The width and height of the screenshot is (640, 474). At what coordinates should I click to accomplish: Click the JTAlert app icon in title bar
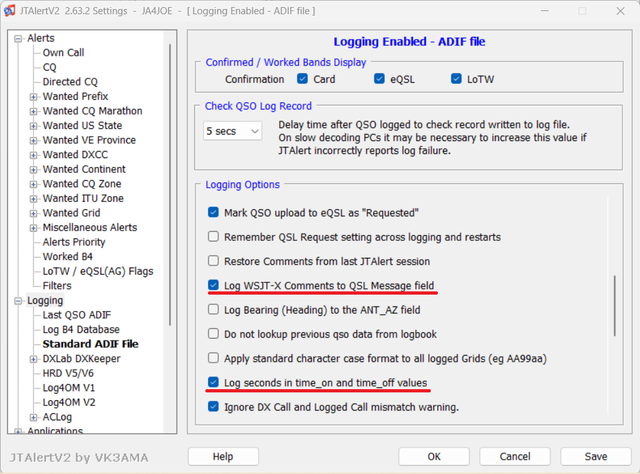(9, 11)
